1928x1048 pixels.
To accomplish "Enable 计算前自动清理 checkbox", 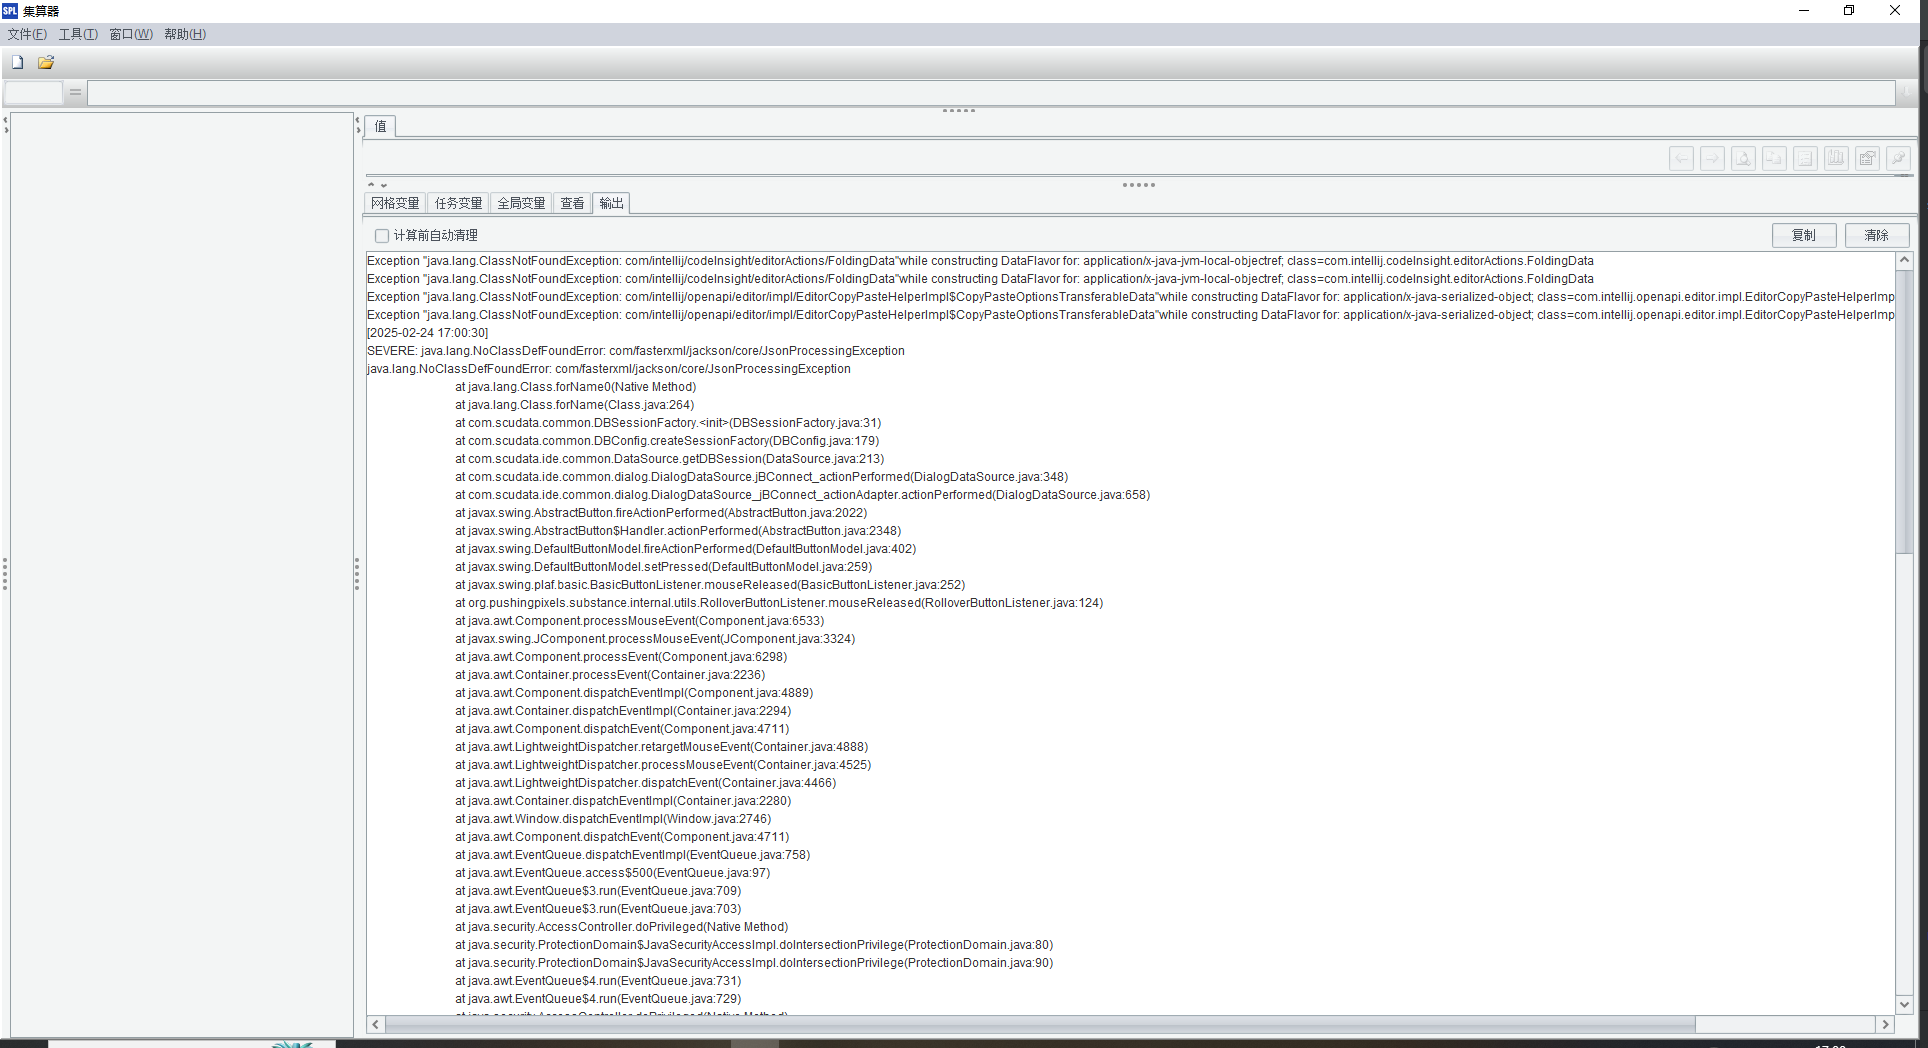I will 382,236.
